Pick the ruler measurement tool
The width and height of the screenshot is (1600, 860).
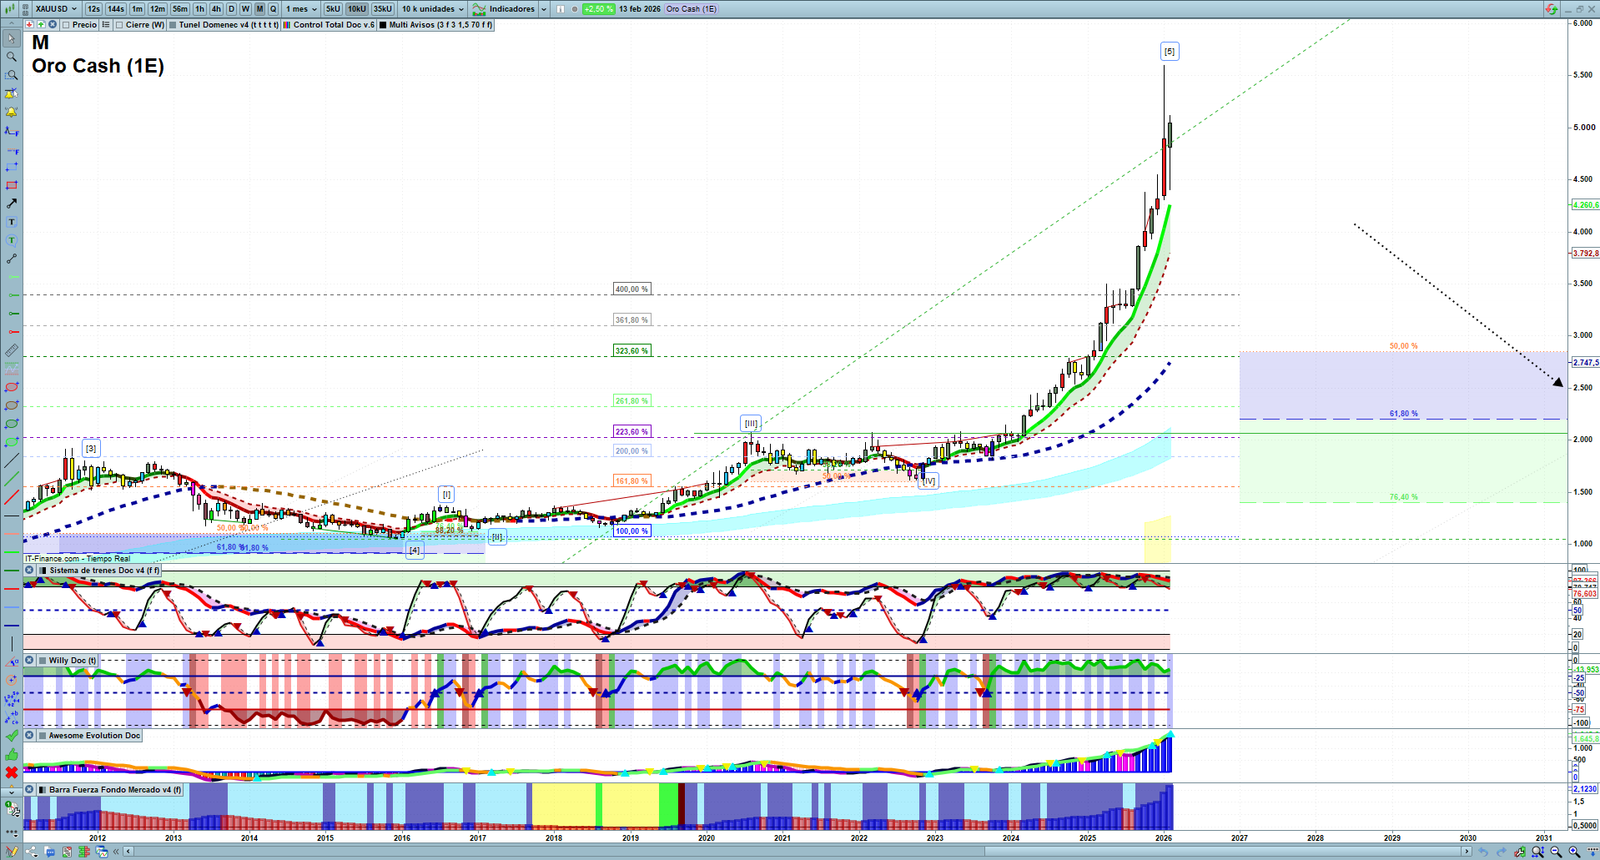tap(12, 351)
